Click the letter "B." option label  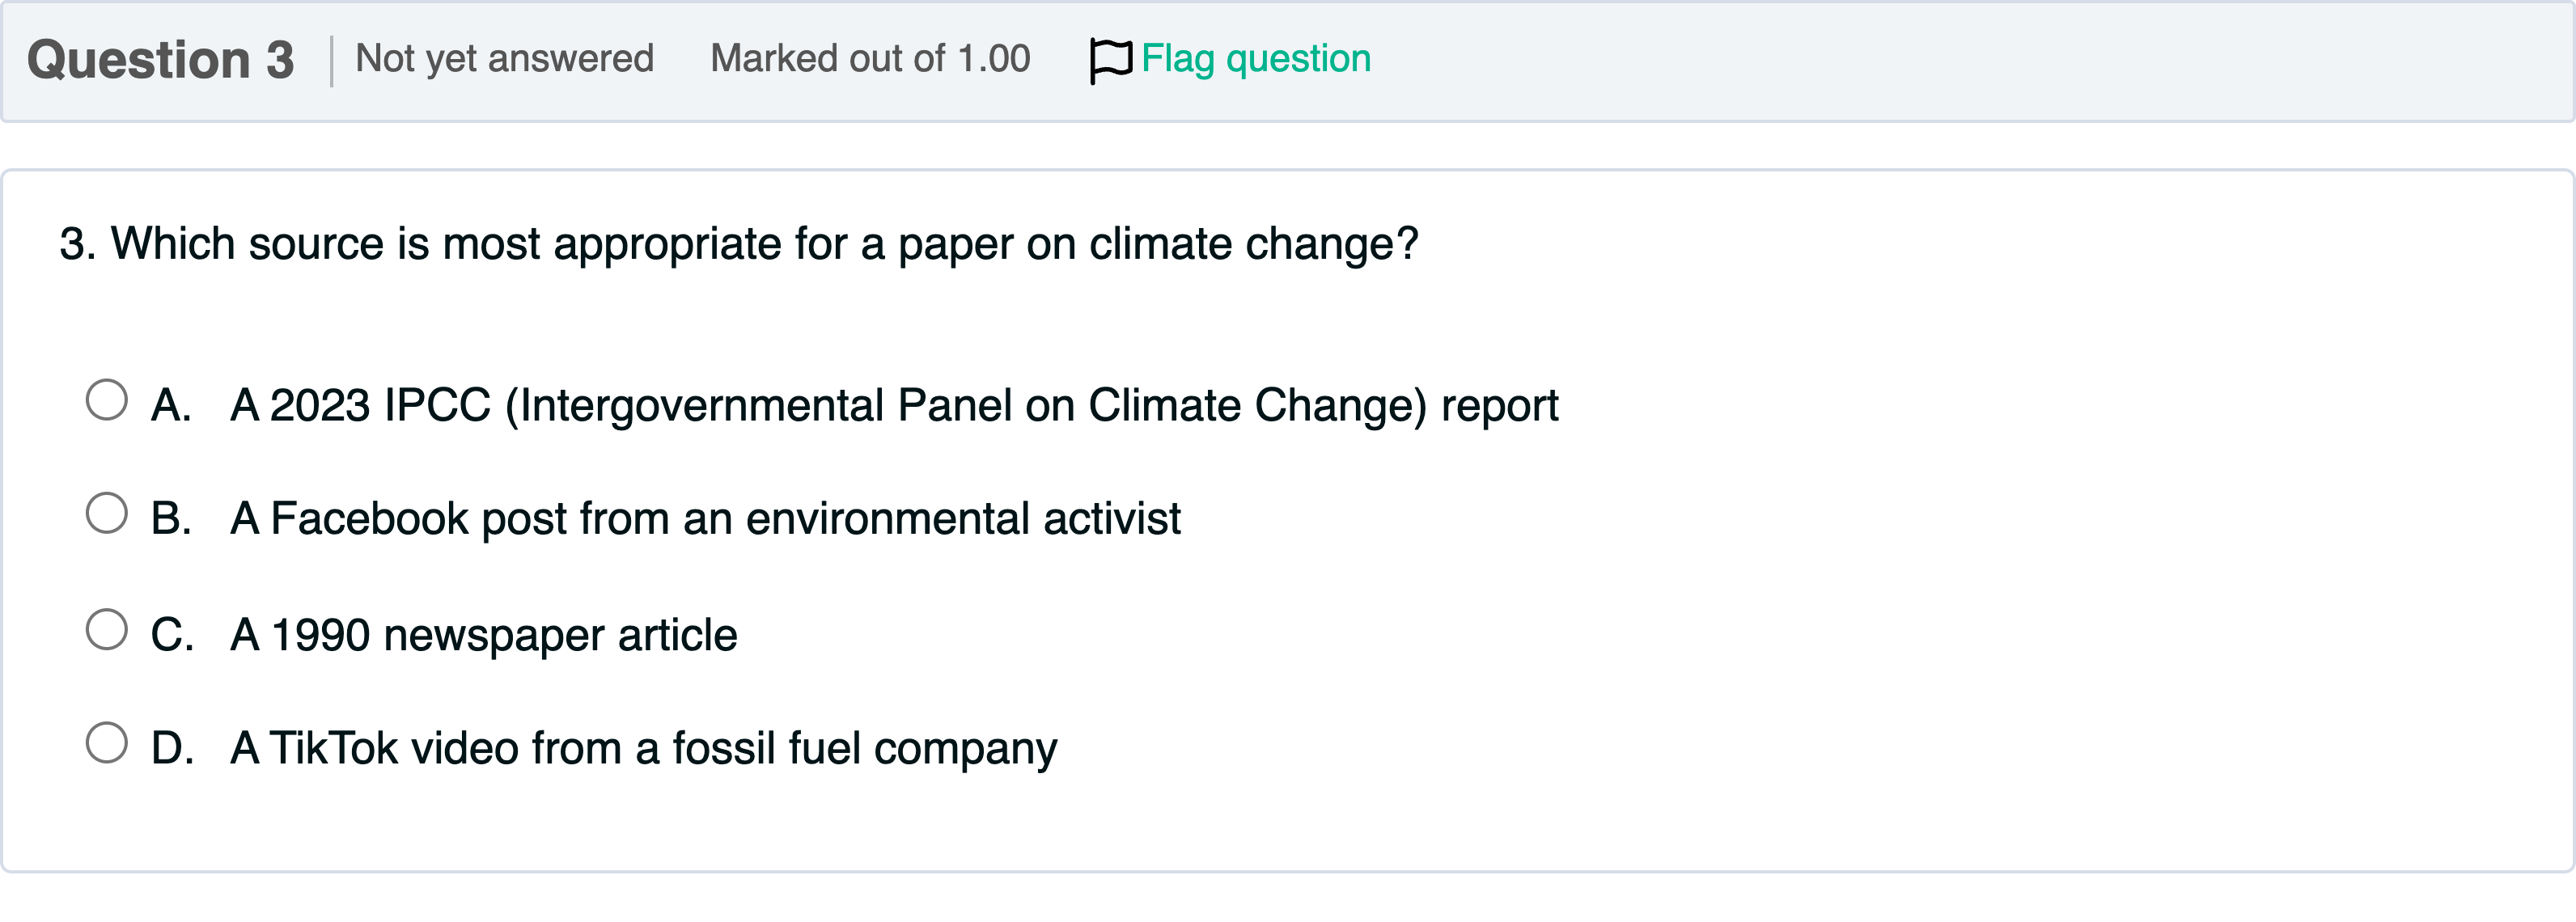(x=171, y=519)
